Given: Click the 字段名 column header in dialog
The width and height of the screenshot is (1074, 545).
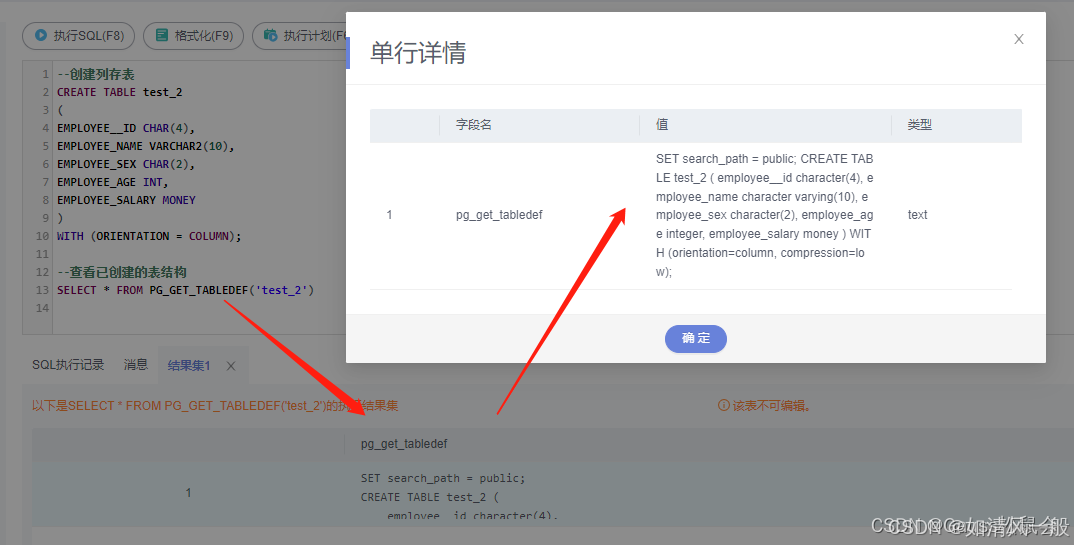Looking at the screenshot, I should click(474, 125).
